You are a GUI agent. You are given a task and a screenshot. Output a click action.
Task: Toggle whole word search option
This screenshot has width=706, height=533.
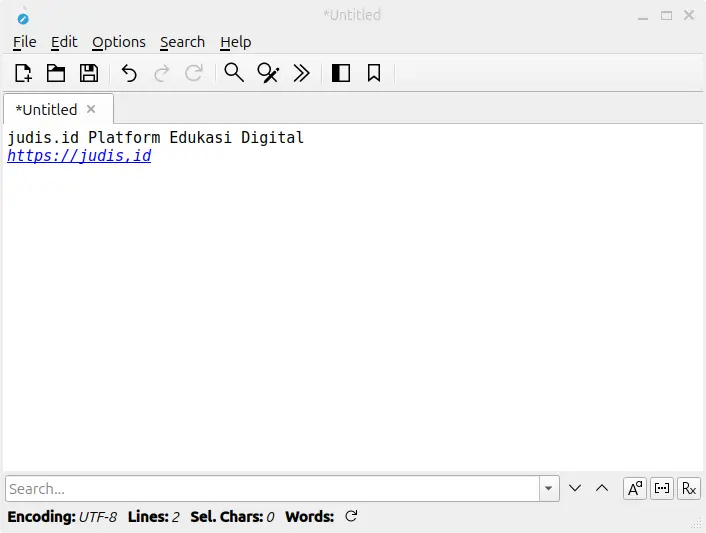662,488
